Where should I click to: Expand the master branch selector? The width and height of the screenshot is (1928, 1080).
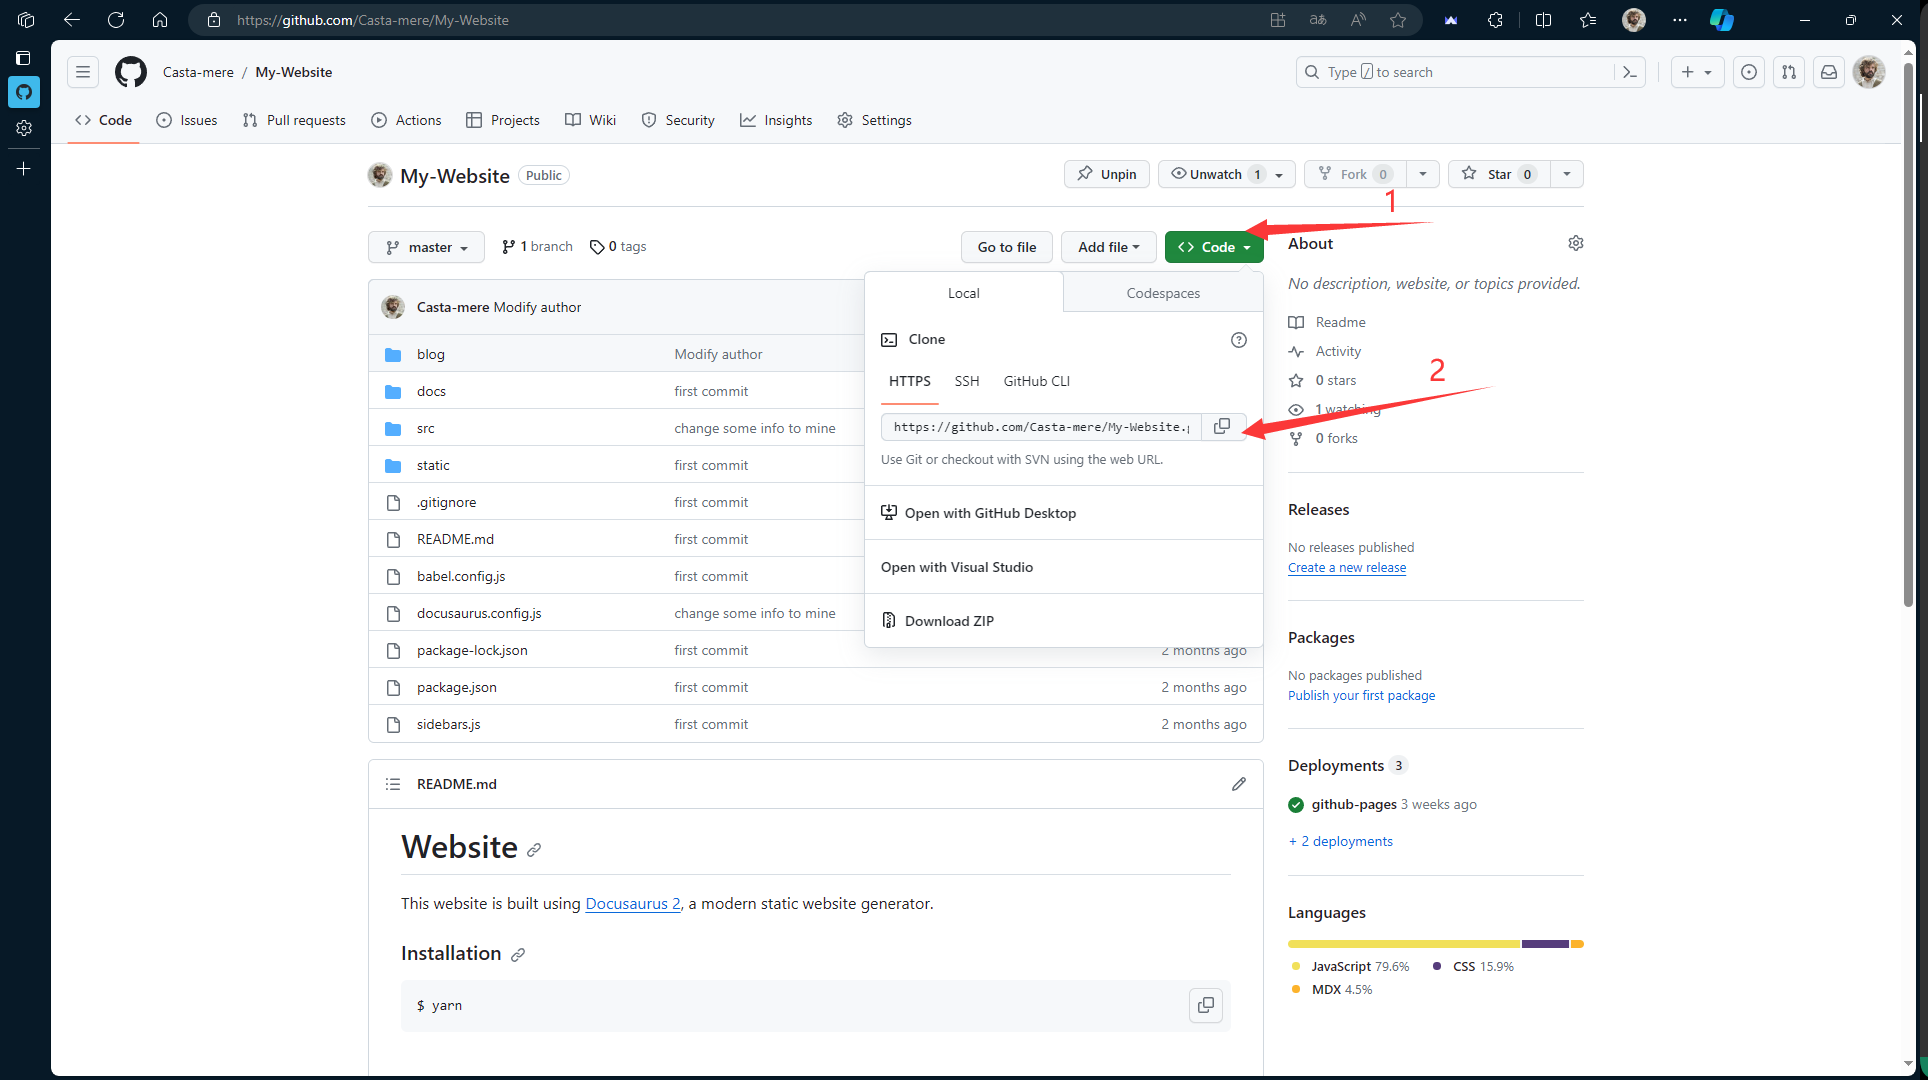(x=426, y=247)
